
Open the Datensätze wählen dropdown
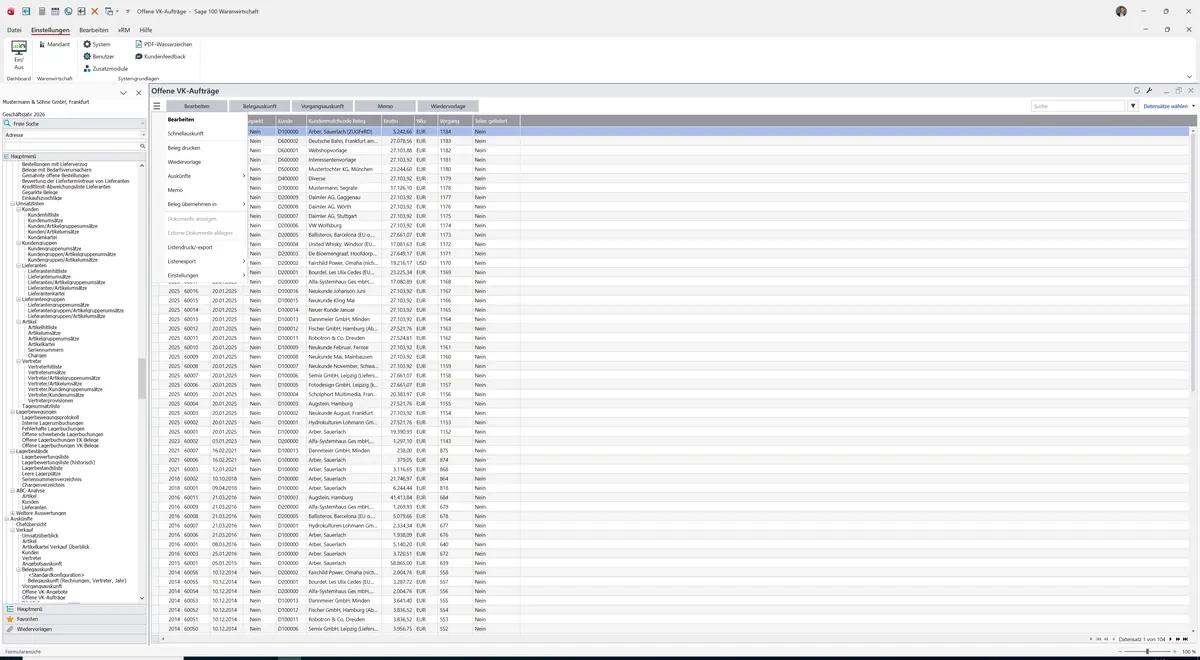1169,106
